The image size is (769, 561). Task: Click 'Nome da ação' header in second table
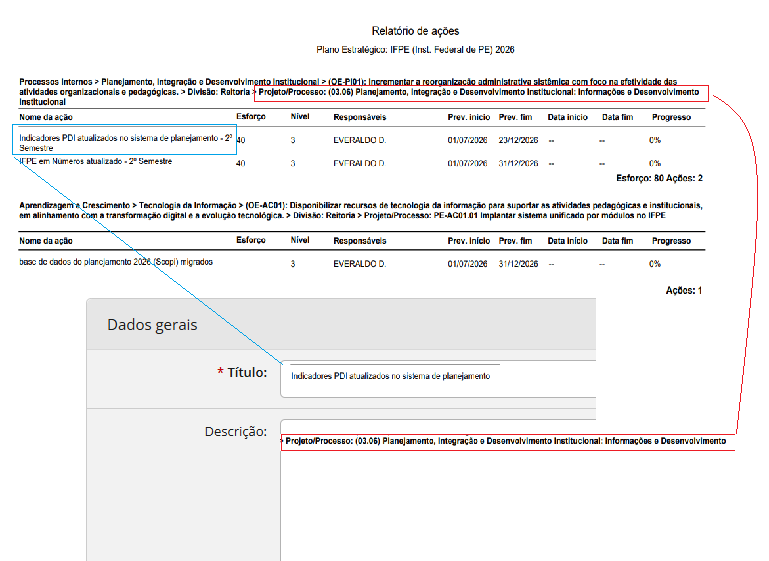(x=46, y=241)
